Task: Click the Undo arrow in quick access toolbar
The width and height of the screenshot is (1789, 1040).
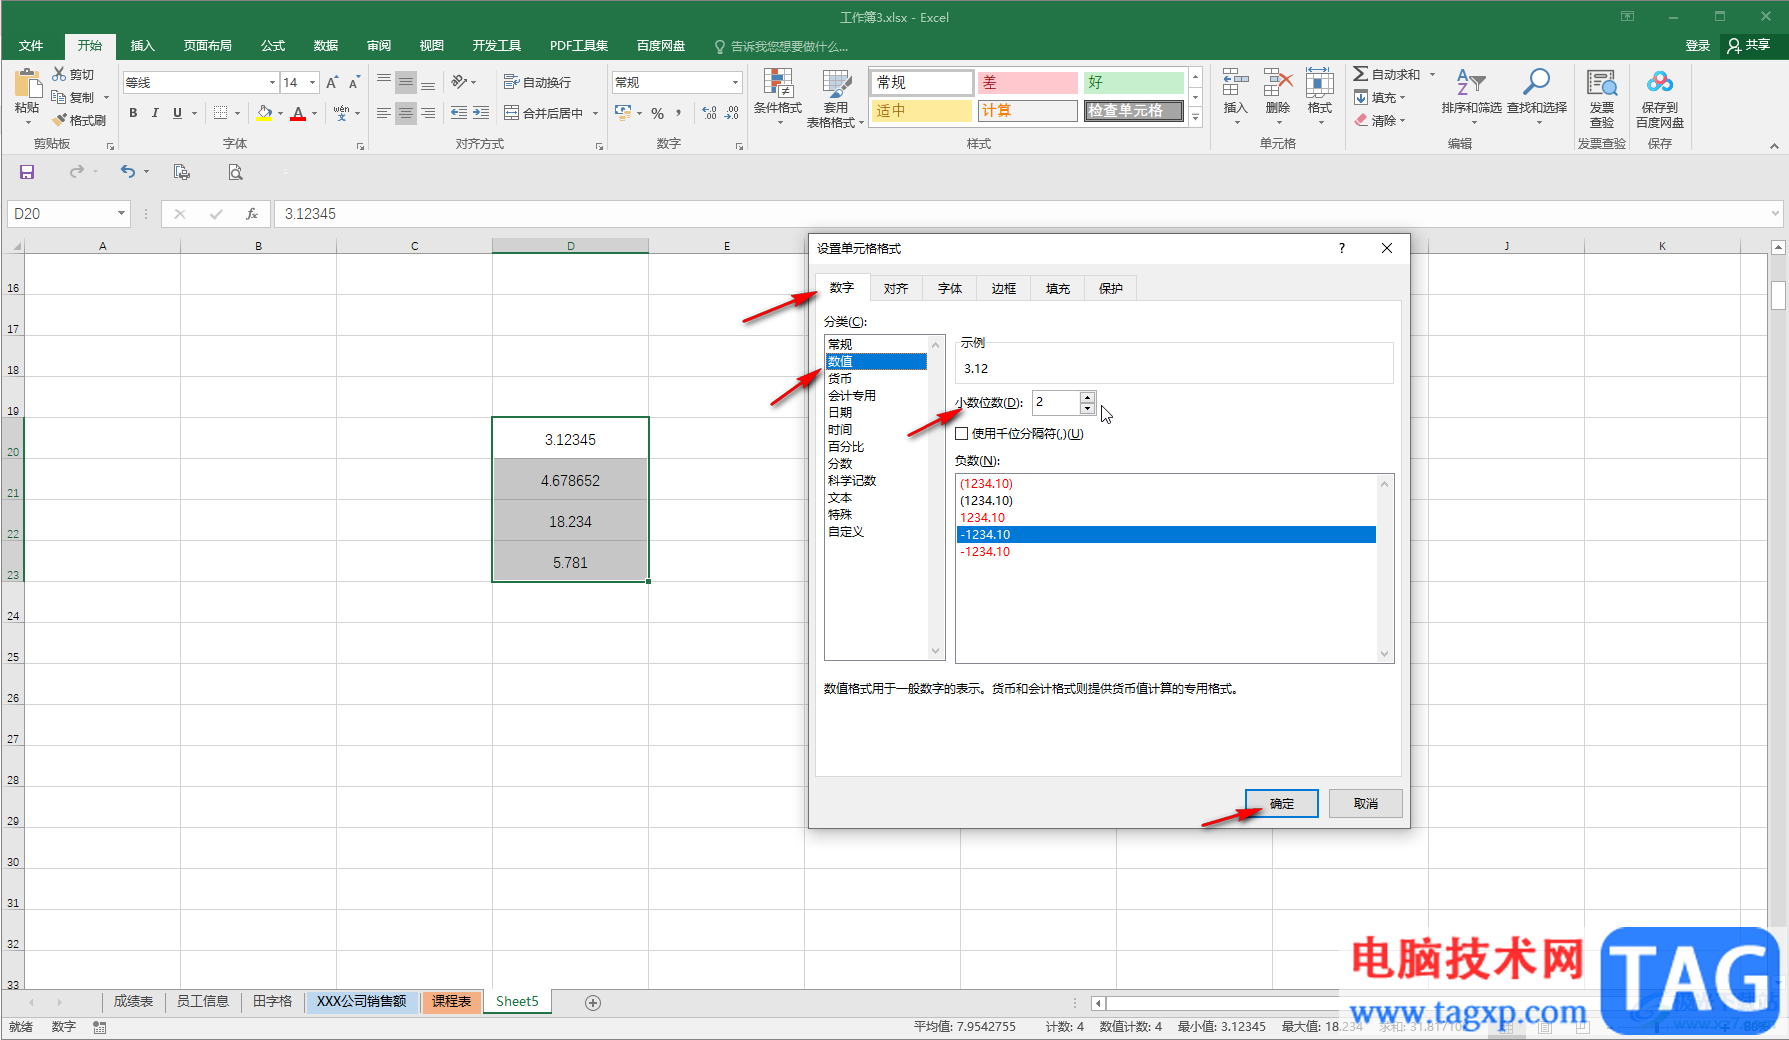Action: pos(127,172)
